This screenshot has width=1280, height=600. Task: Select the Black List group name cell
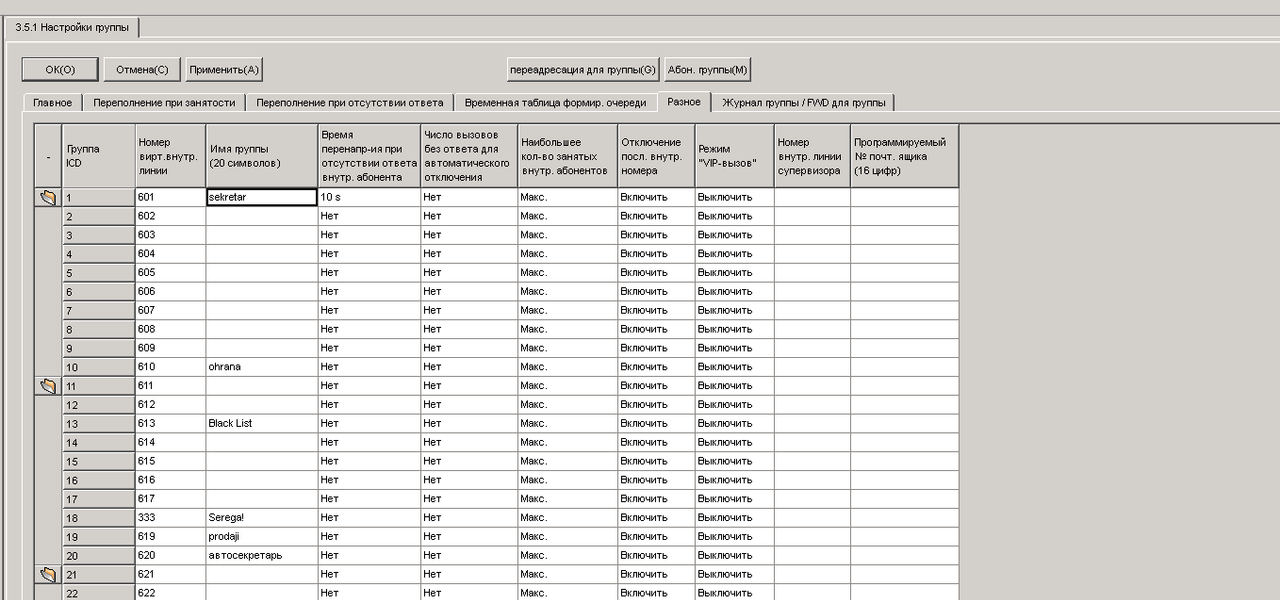coord(262,423)
